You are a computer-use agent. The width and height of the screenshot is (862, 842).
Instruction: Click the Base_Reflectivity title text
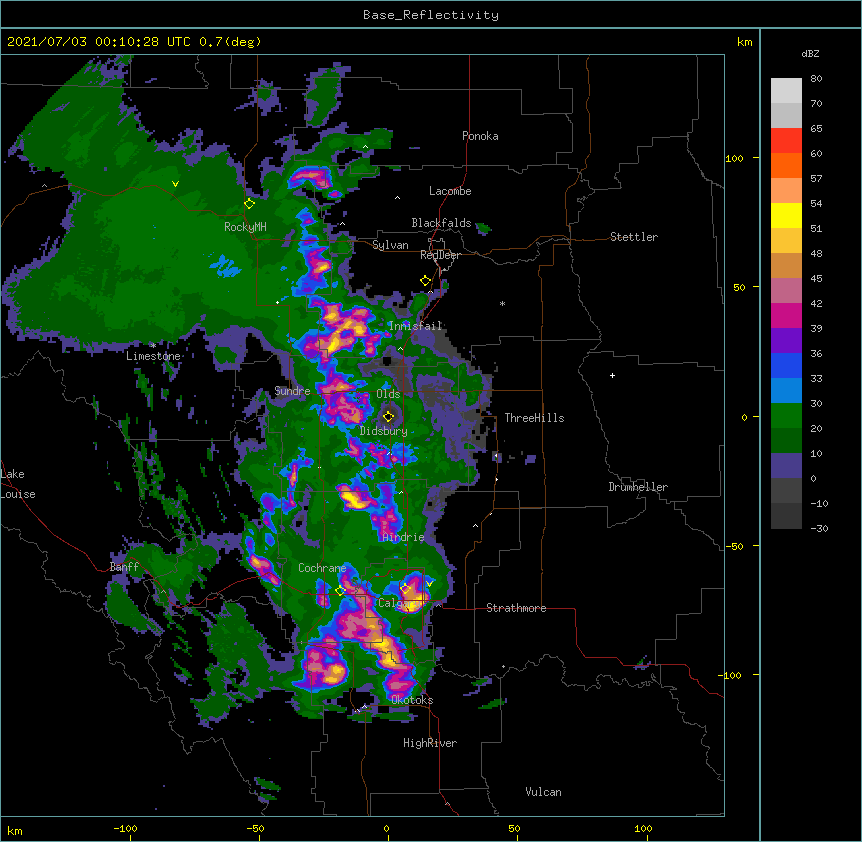click(431, 15)
